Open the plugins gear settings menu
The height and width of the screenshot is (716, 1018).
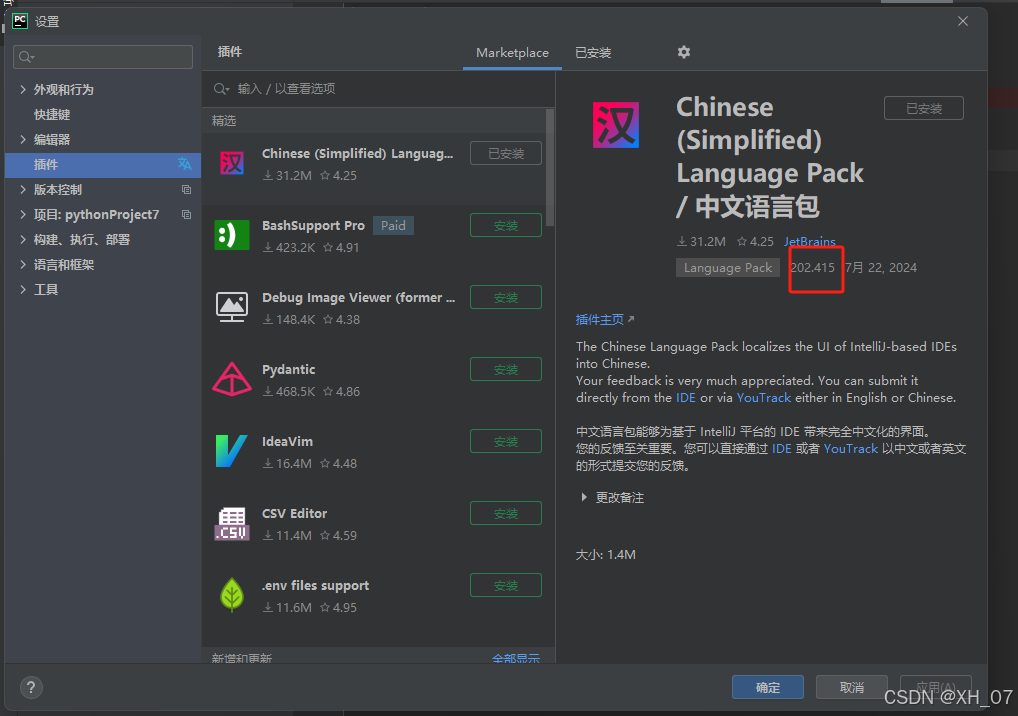pyautogui.click(x=684, y=52)
